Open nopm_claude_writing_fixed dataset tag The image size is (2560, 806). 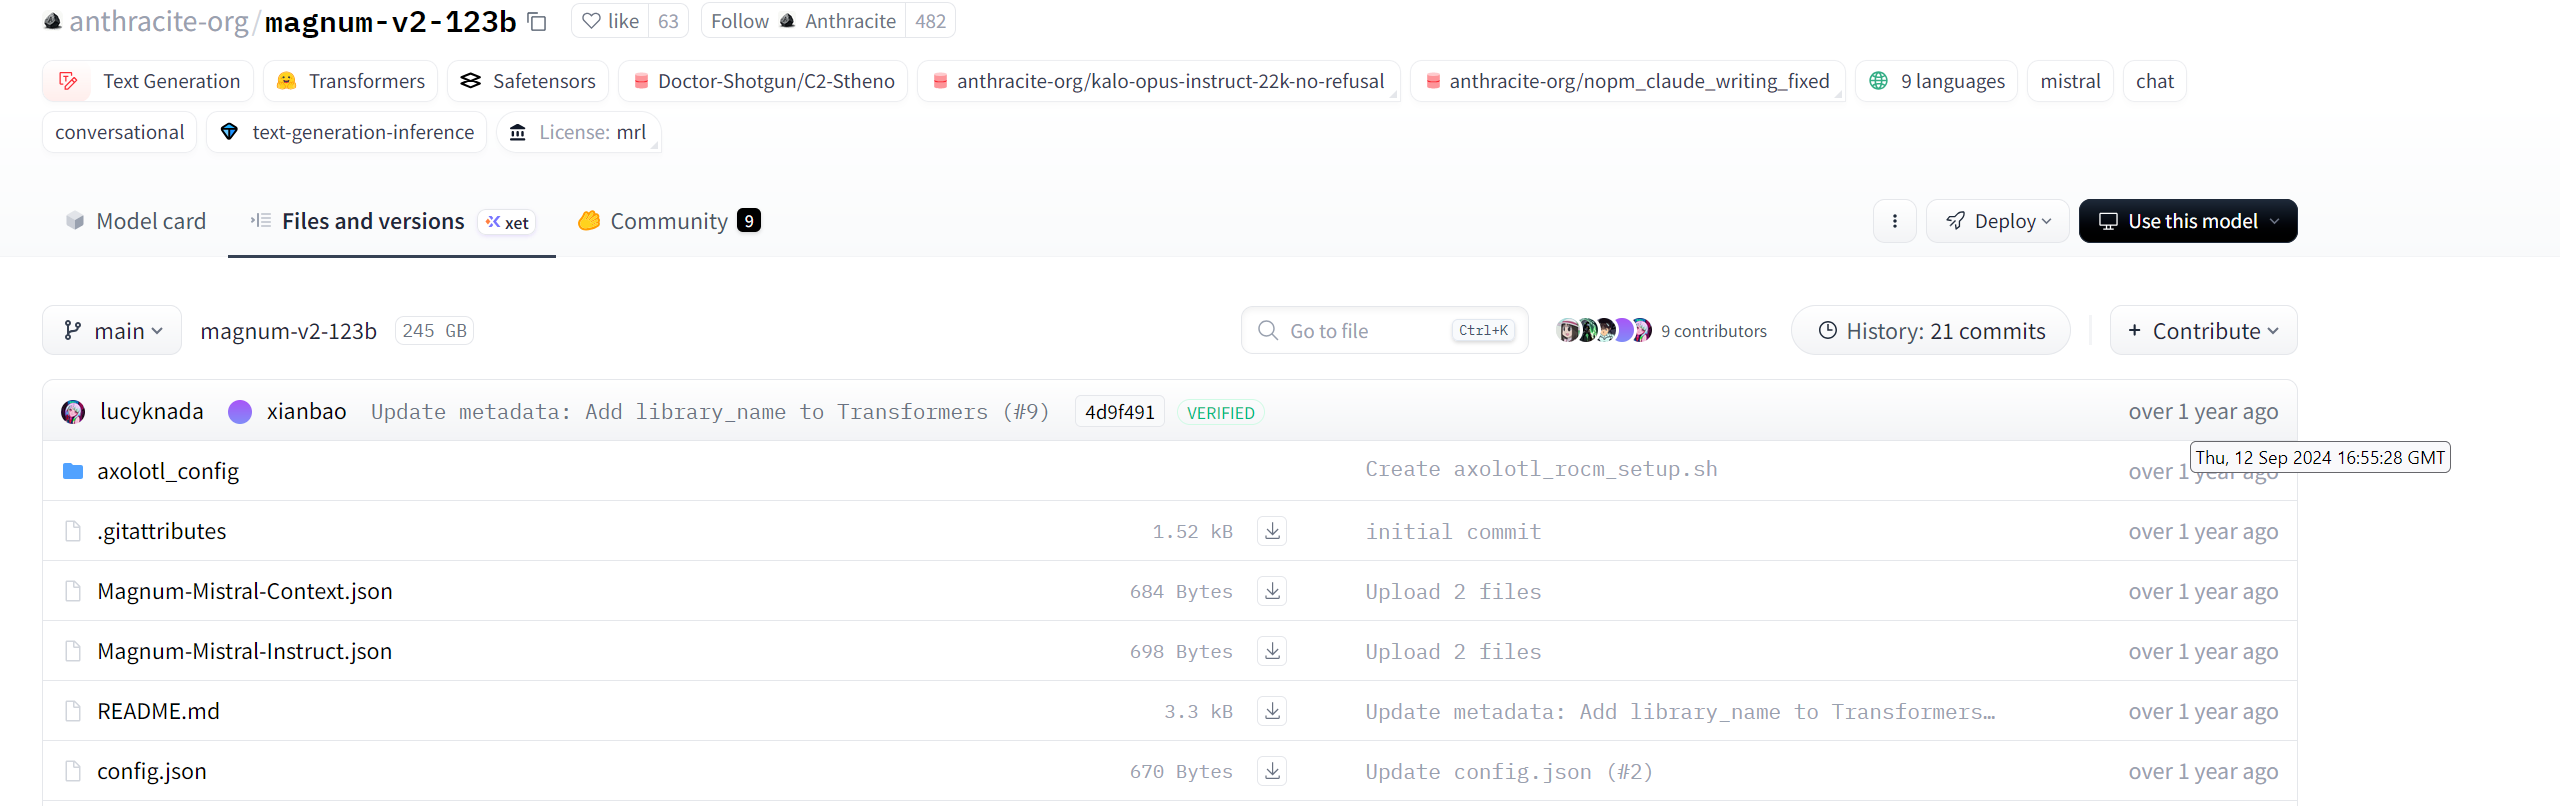1627,81
